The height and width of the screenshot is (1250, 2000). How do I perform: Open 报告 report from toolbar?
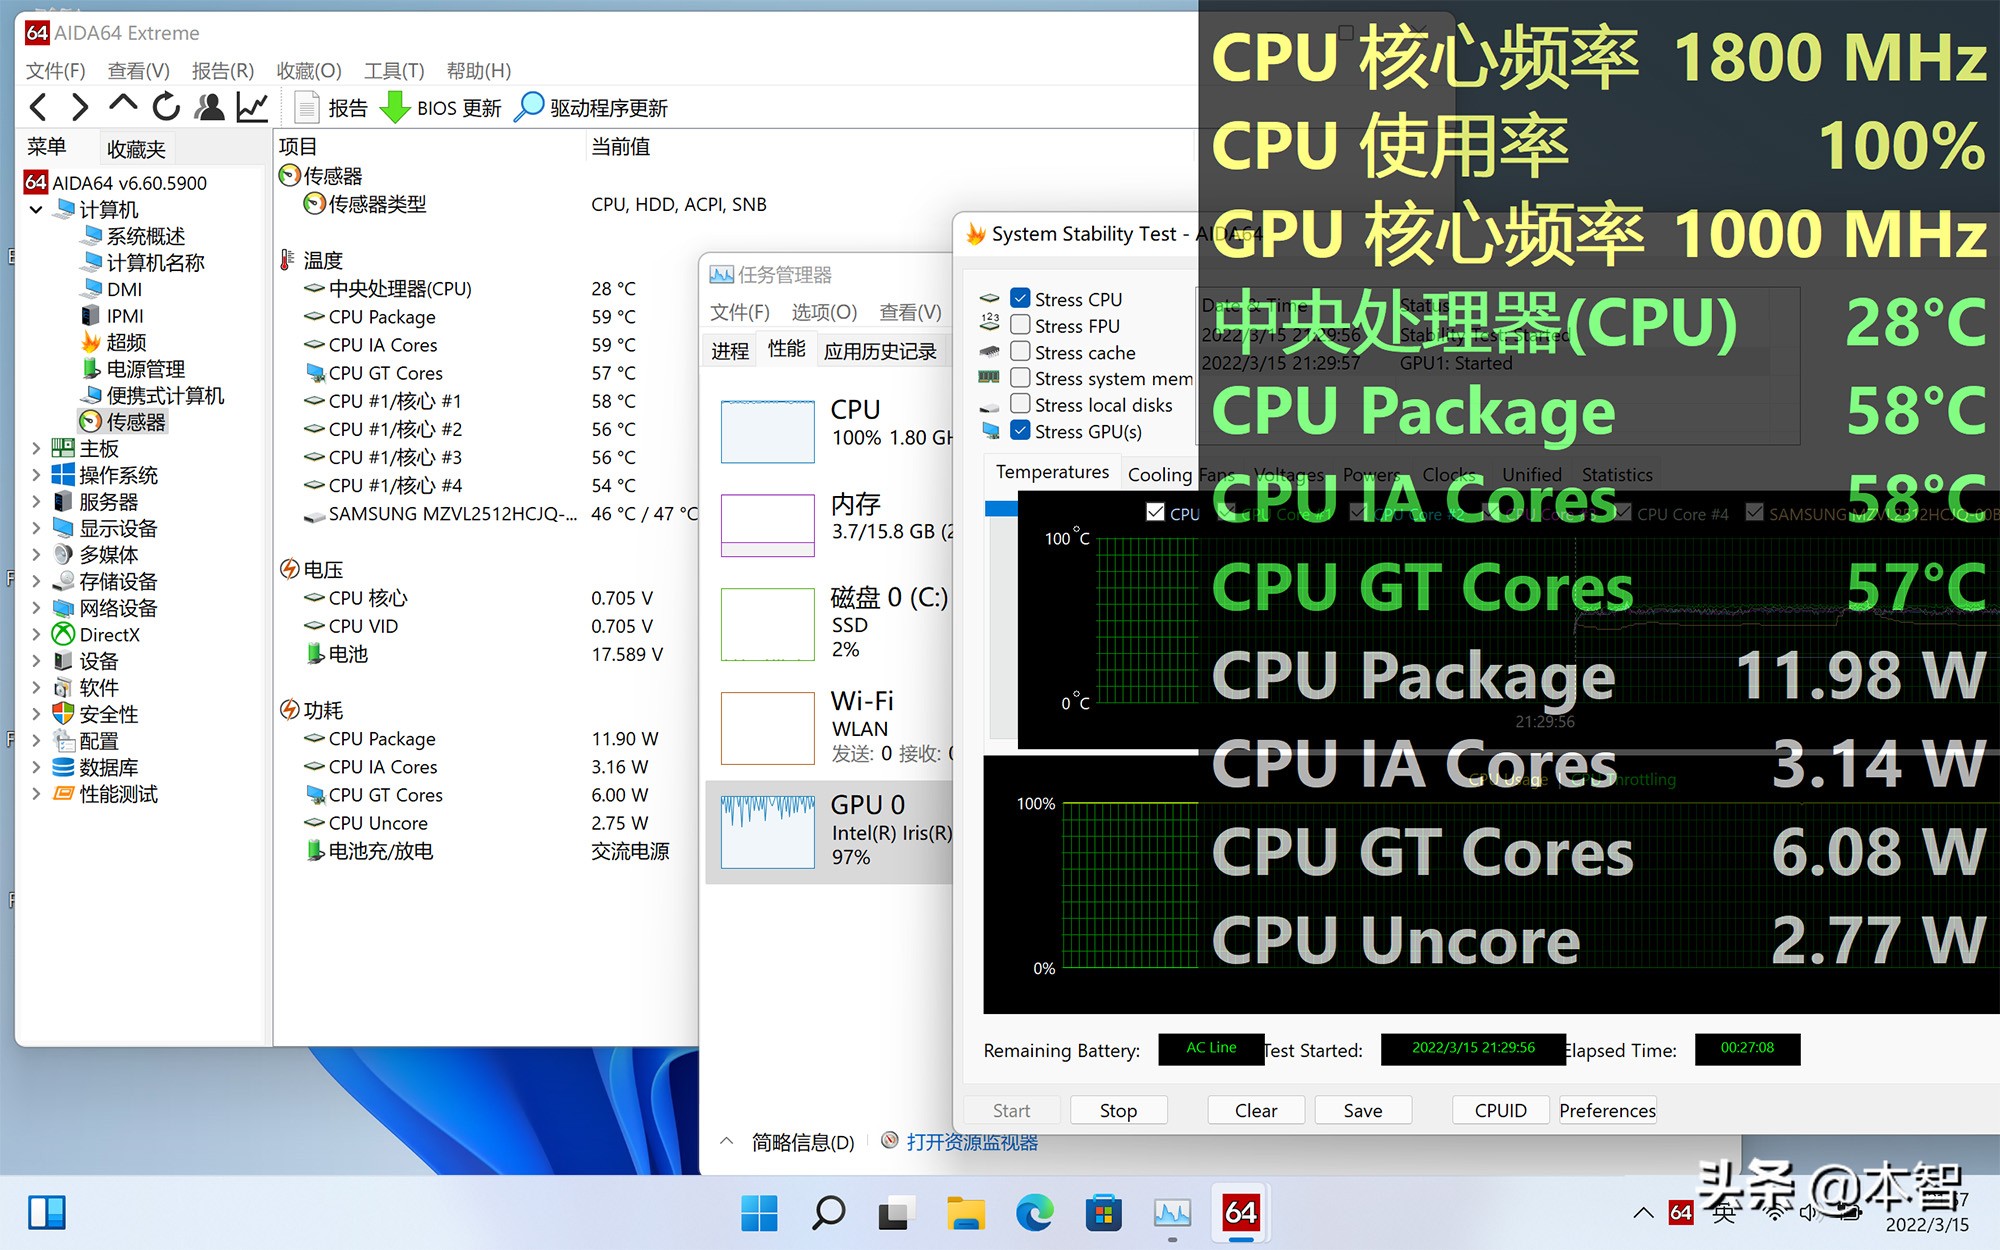[x=333, y=108]
